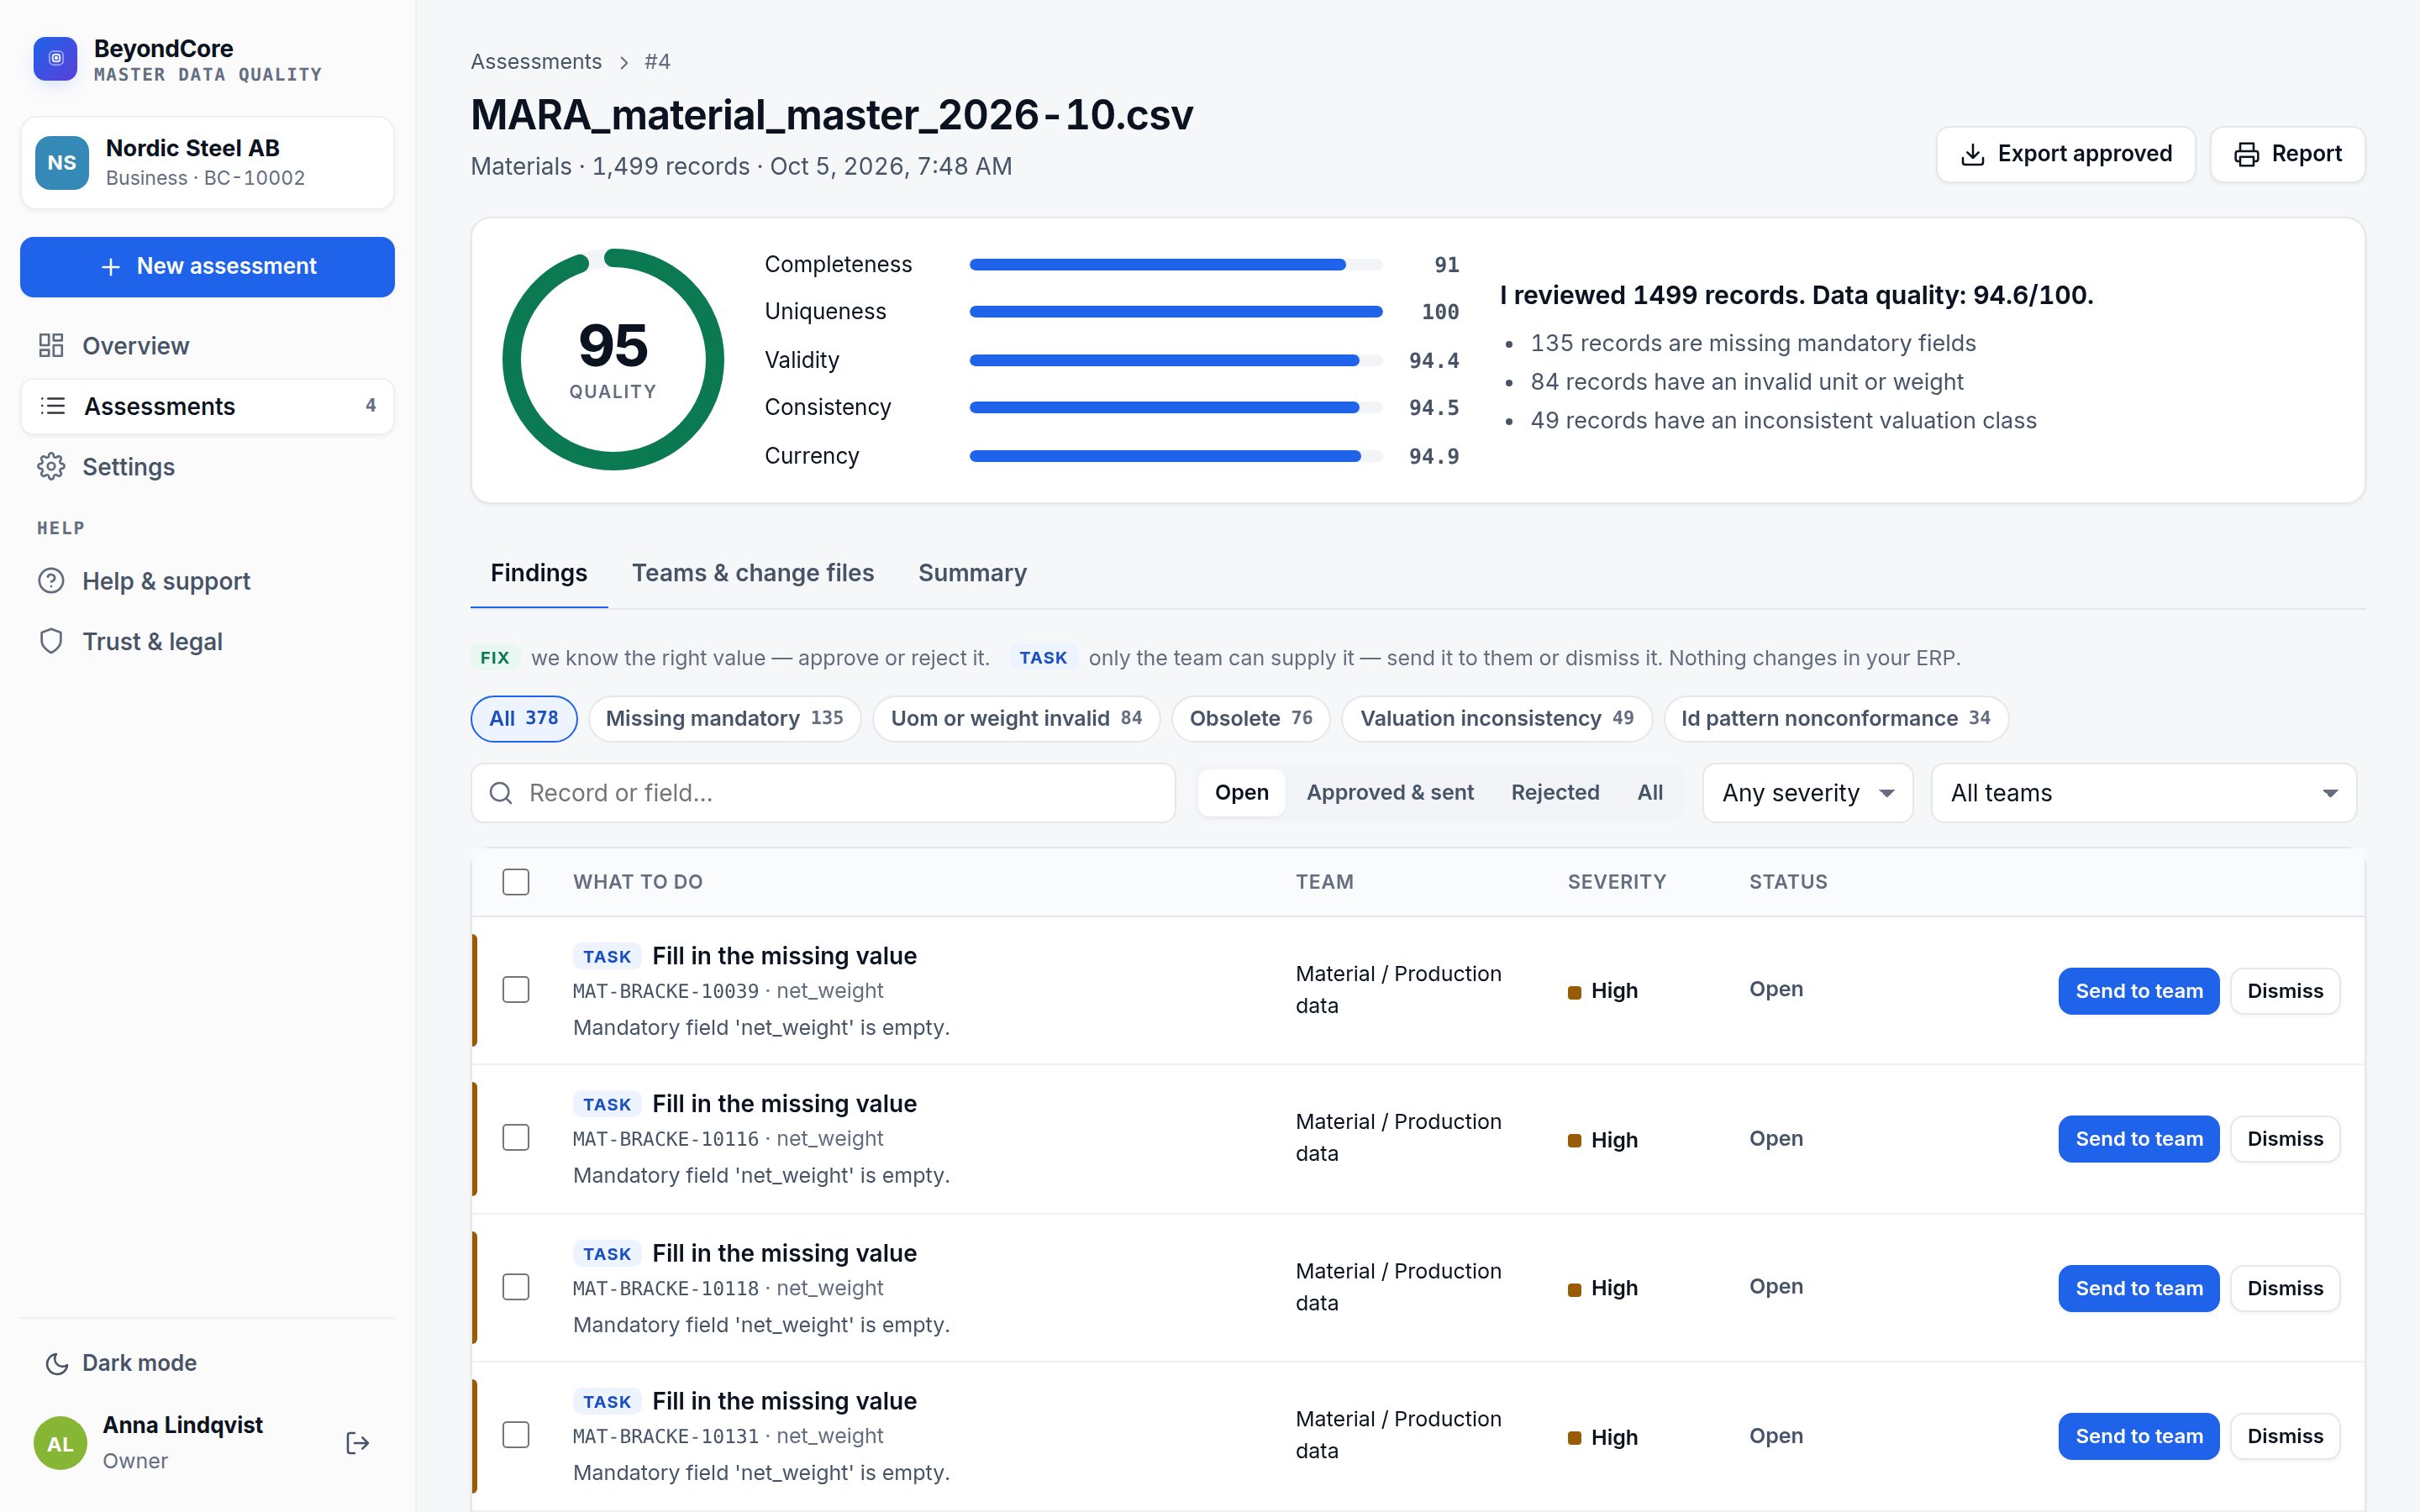Click the Assessments list icon

[x=53, y=406]
